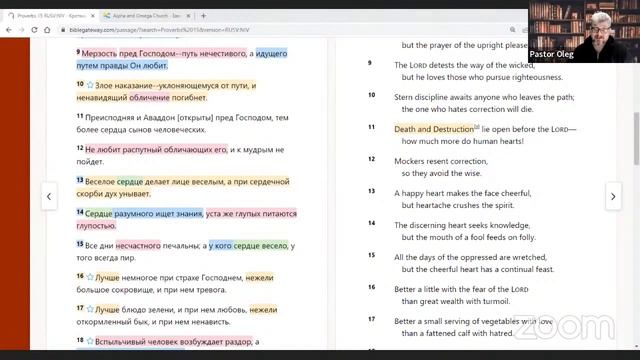Click 'большое сокровище, и при нем тревога.'

point(151,290)
